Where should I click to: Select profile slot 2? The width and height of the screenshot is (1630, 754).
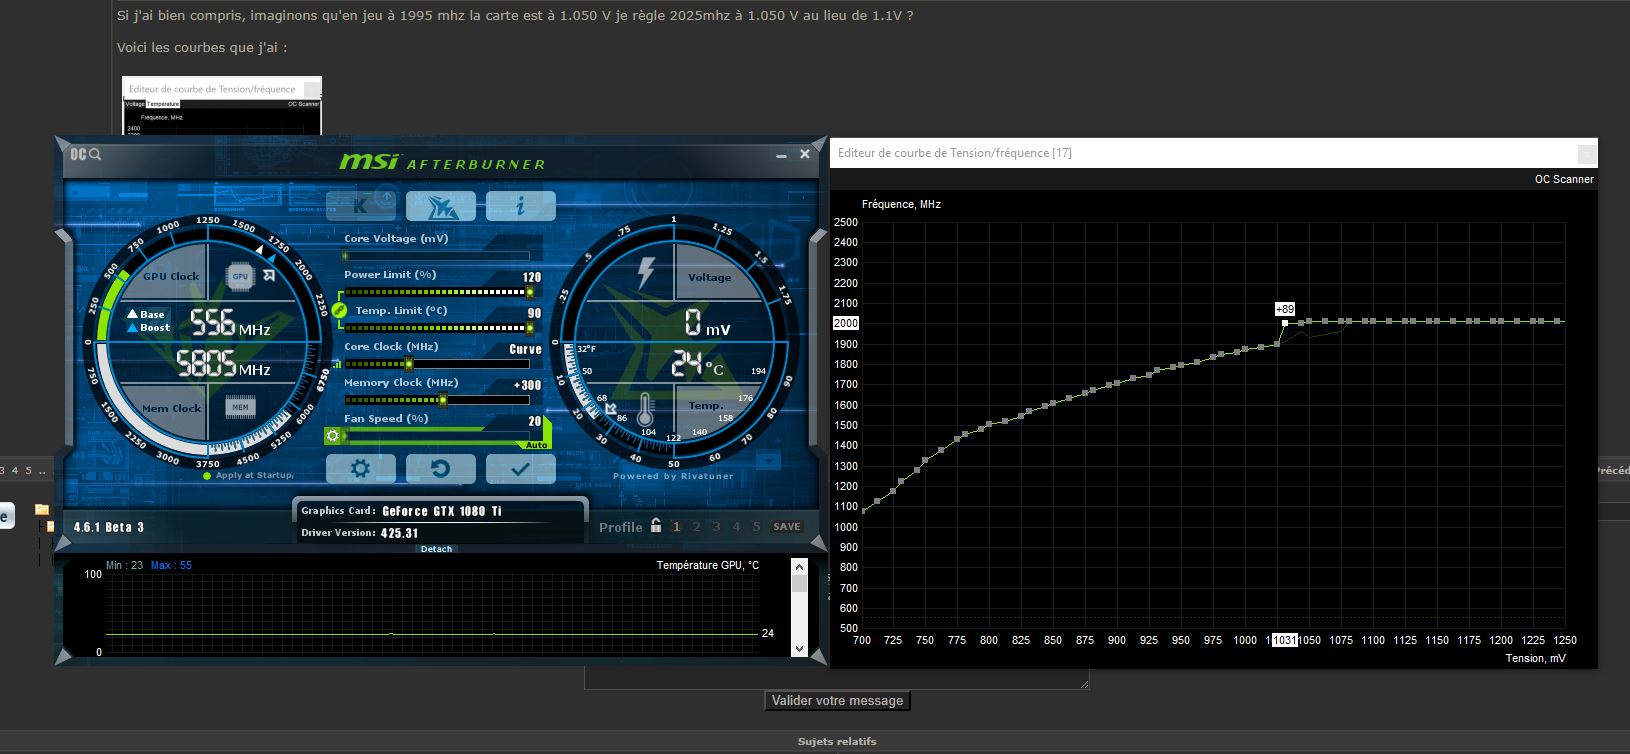coord(697,527)
